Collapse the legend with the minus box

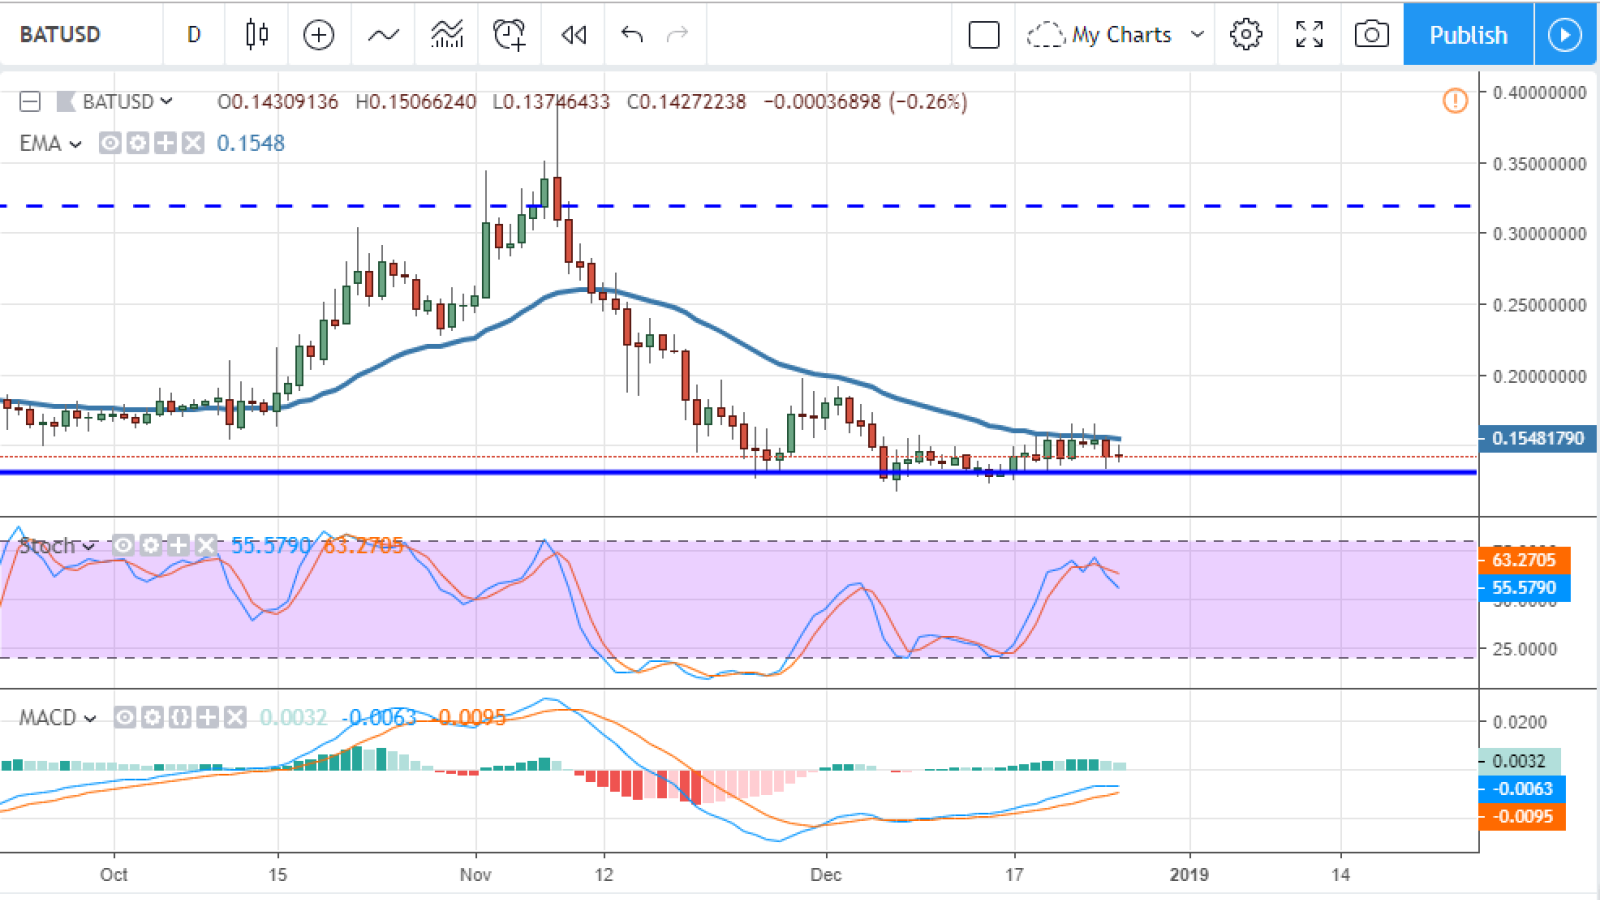click(x=30, y=101)
